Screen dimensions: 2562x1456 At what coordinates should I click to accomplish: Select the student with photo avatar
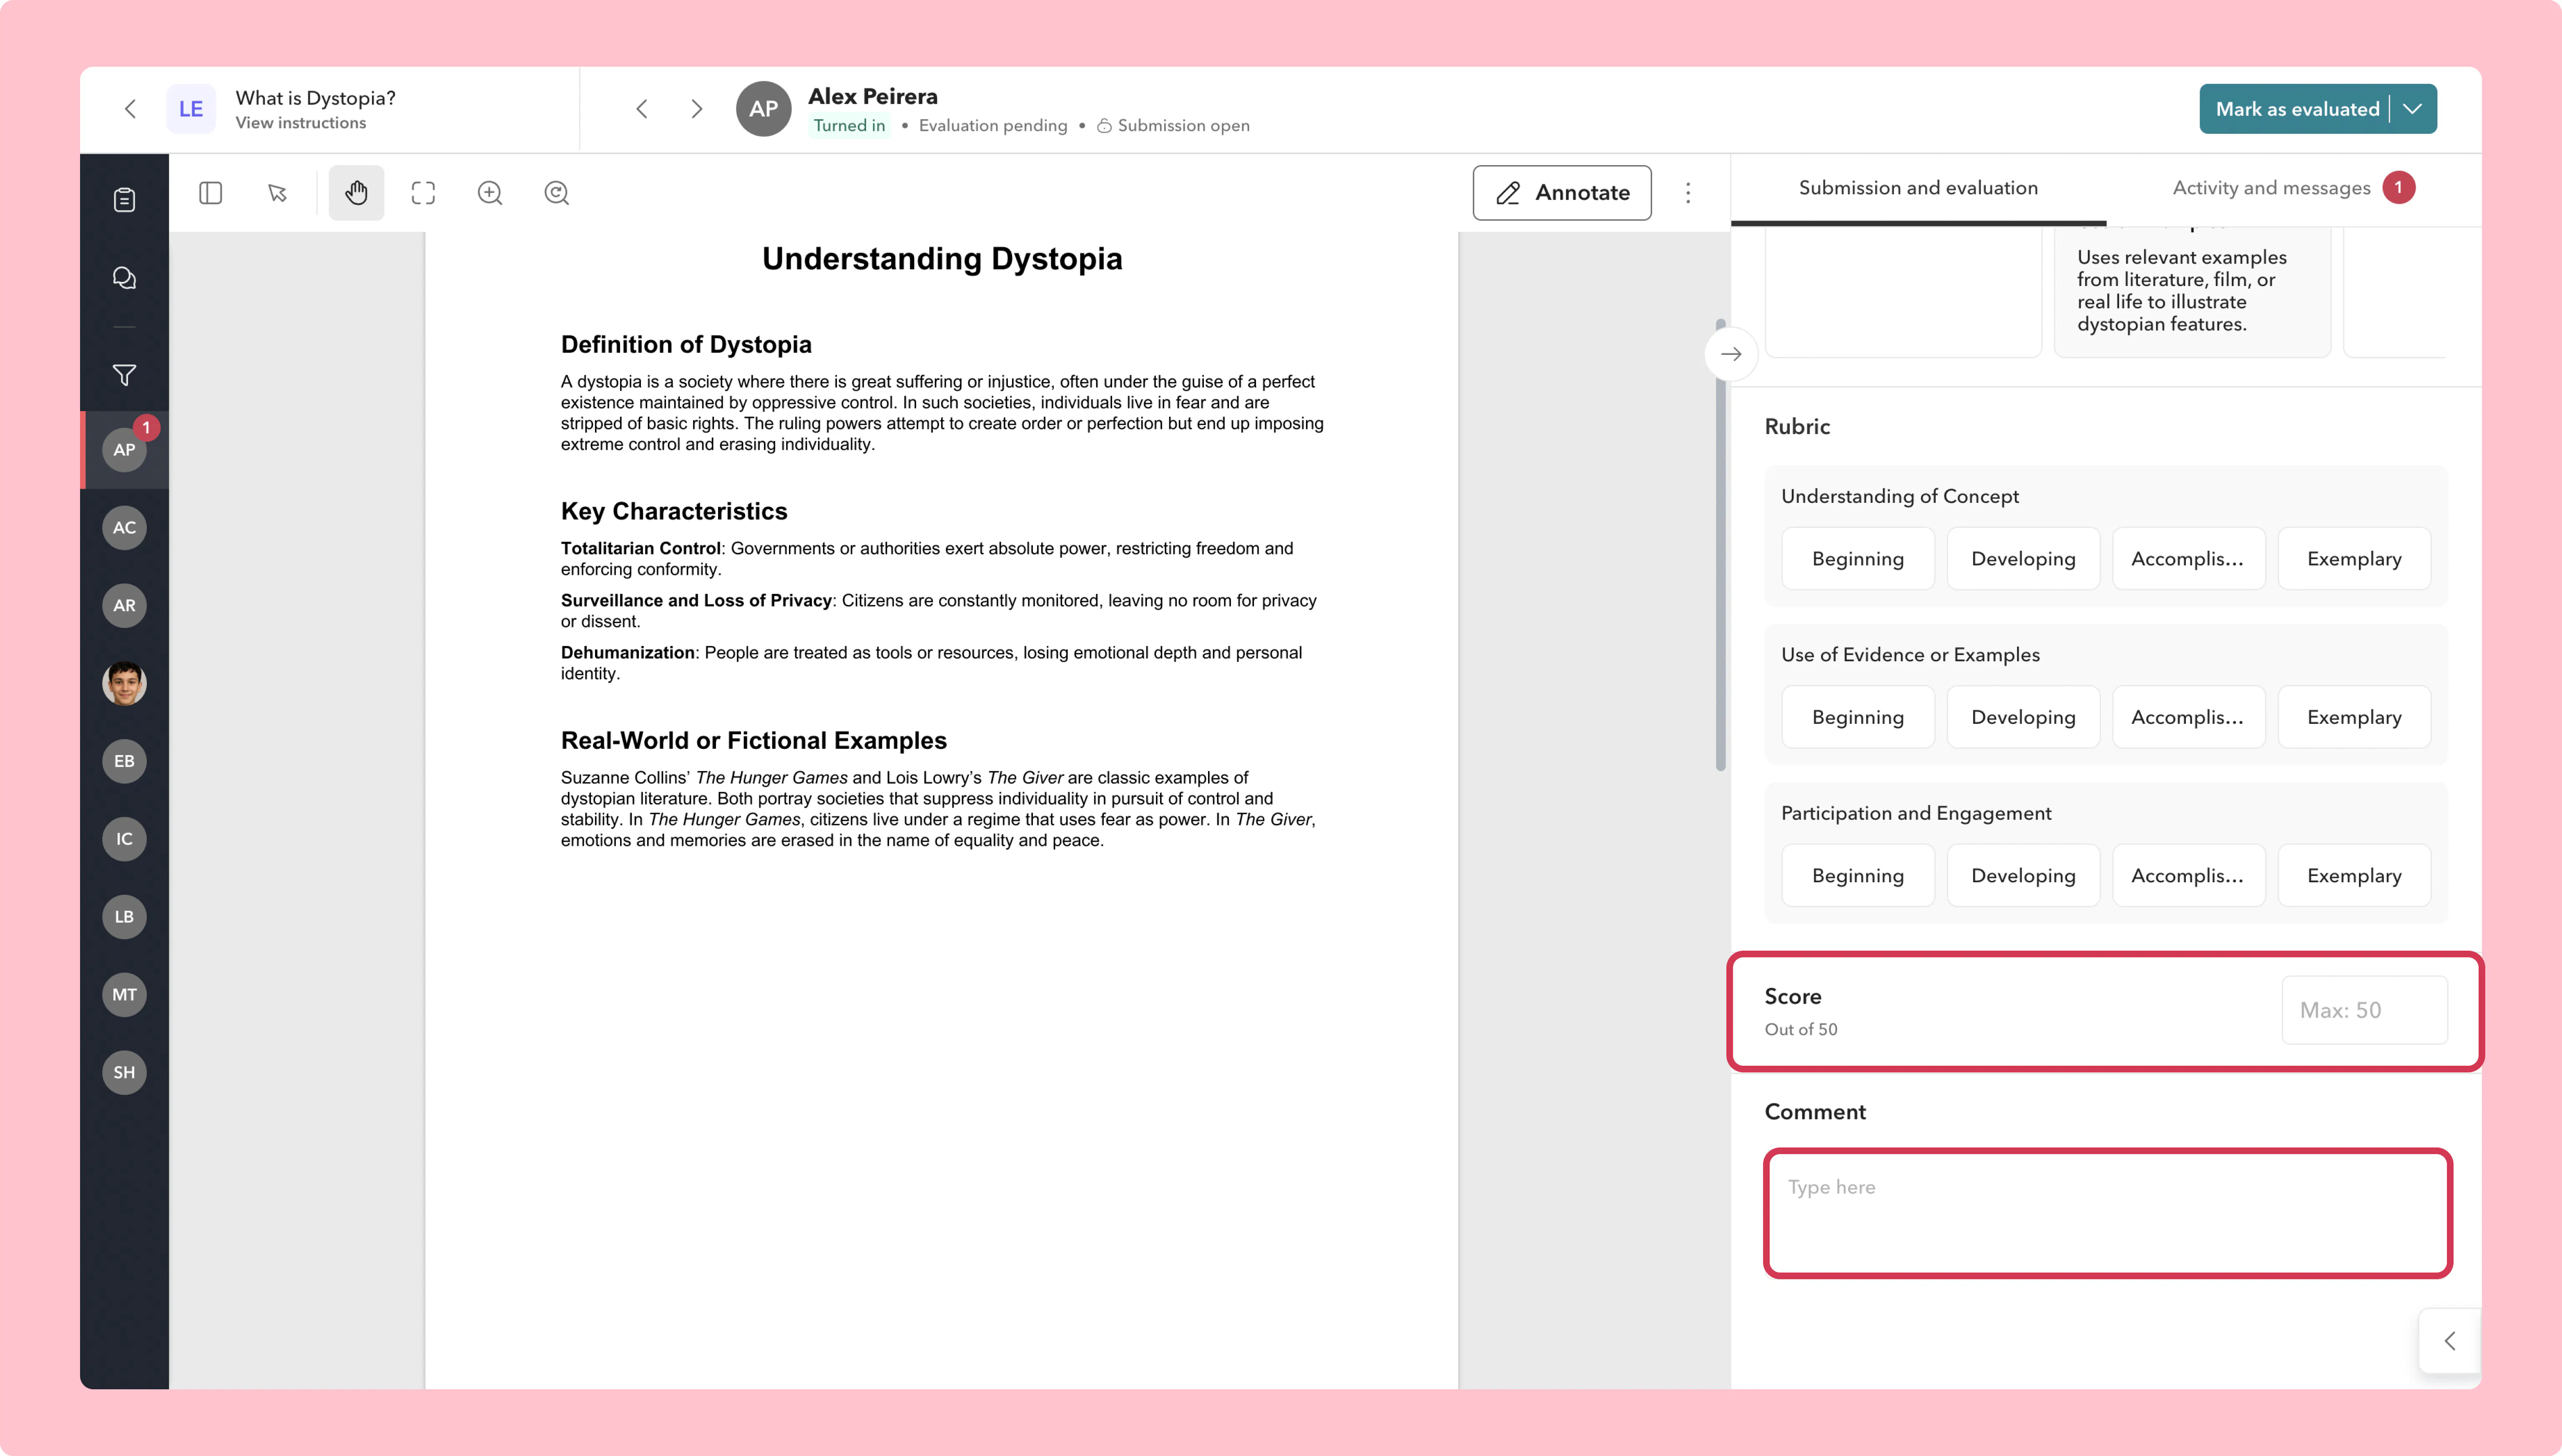pyautogui.click(x=124, y=684)
